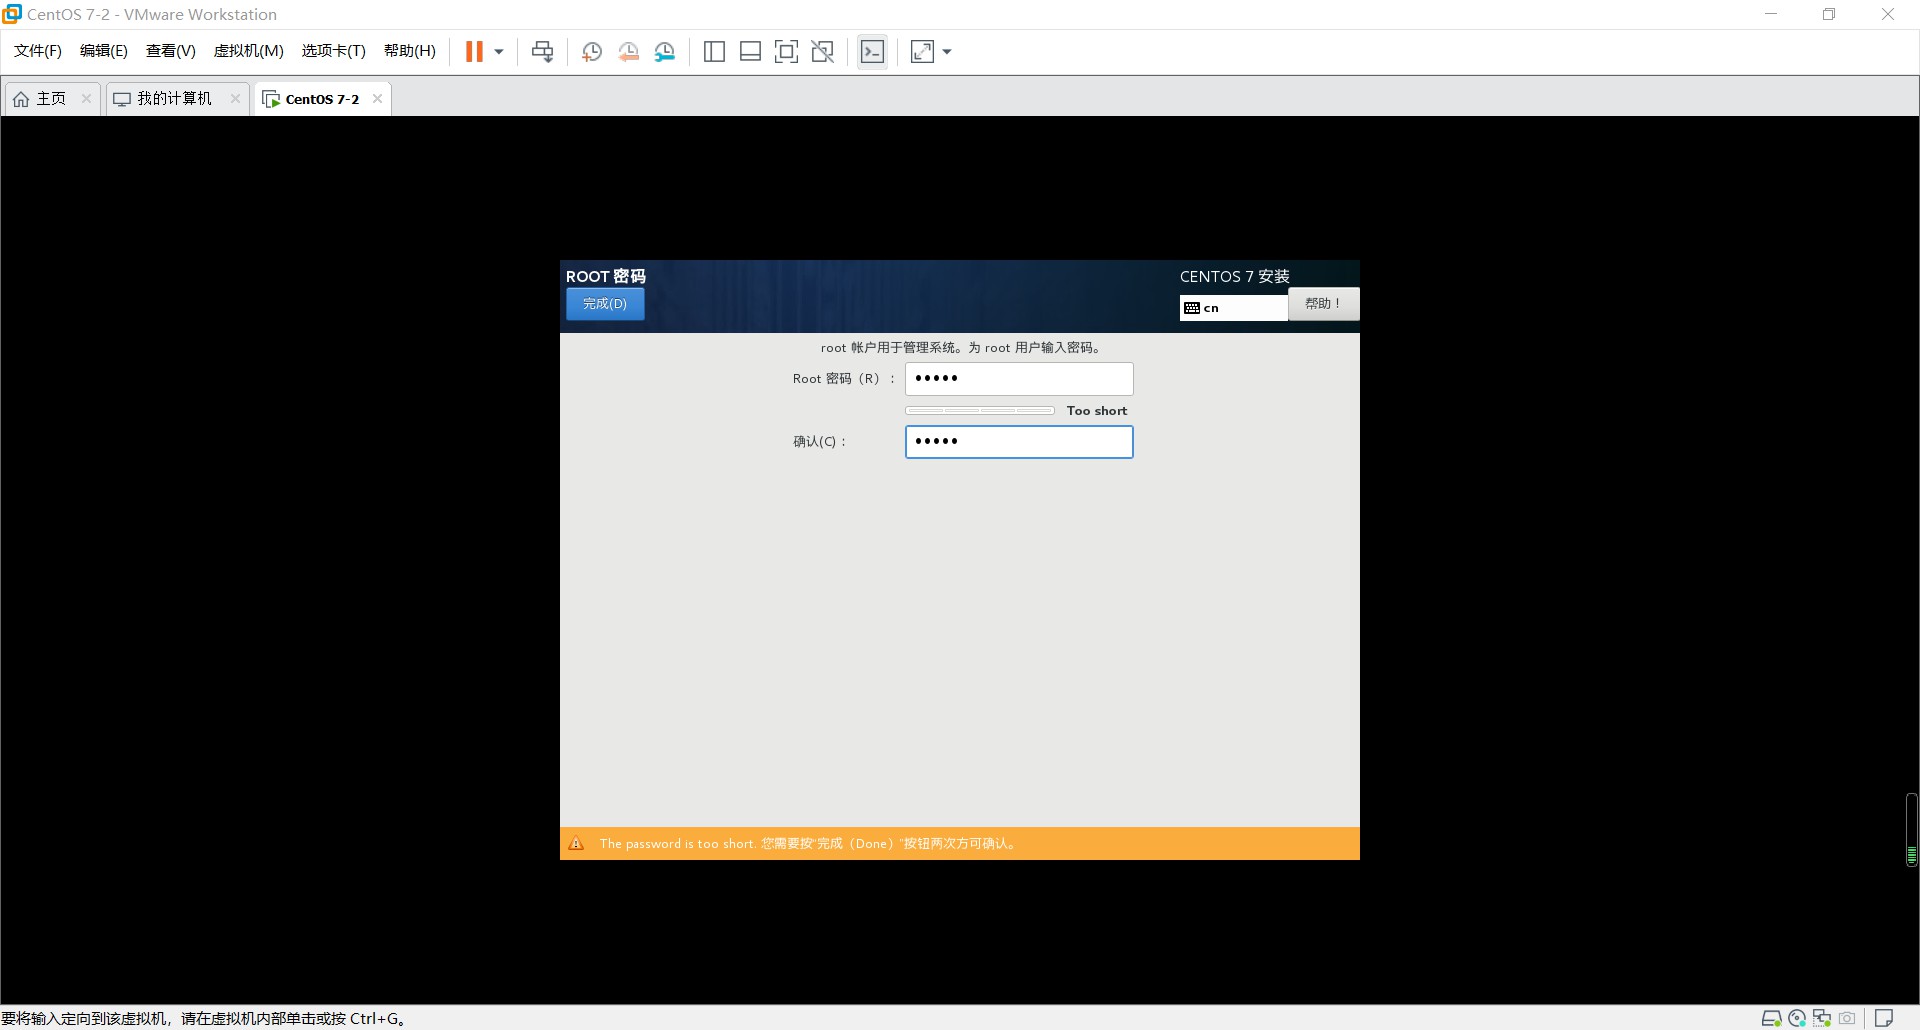Viewport: 1920px width, 1030px height.
Task: Revert virtual machine to previous snapshot
Action: [628, 52]
